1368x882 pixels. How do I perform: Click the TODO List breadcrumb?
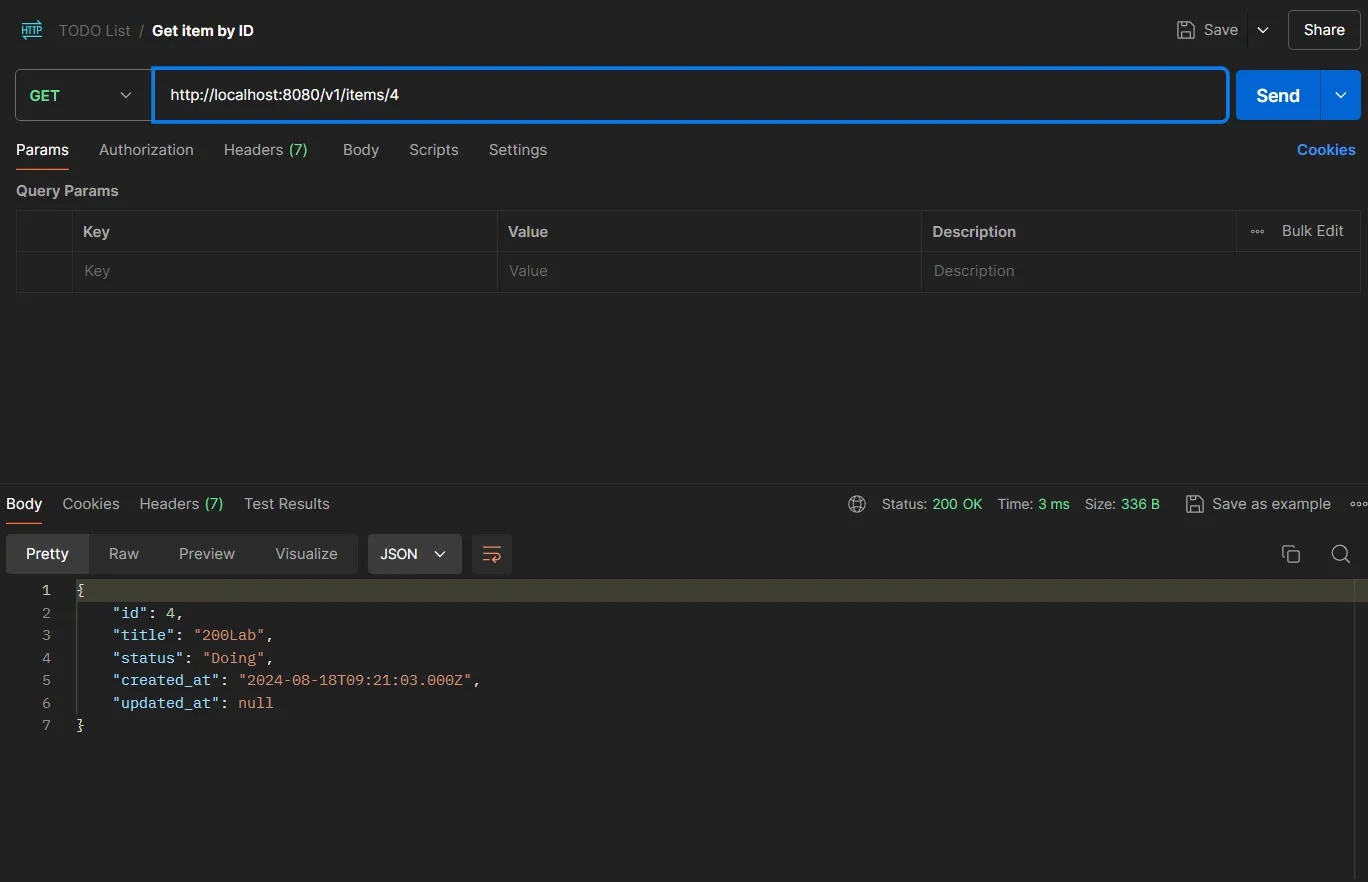pos(95,31)
